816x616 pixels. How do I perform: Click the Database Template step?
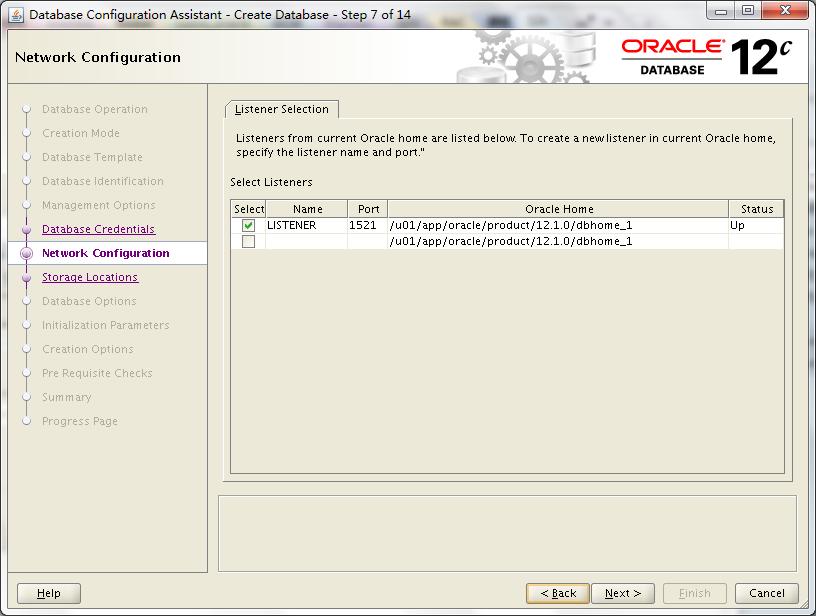tap(92, 157)
